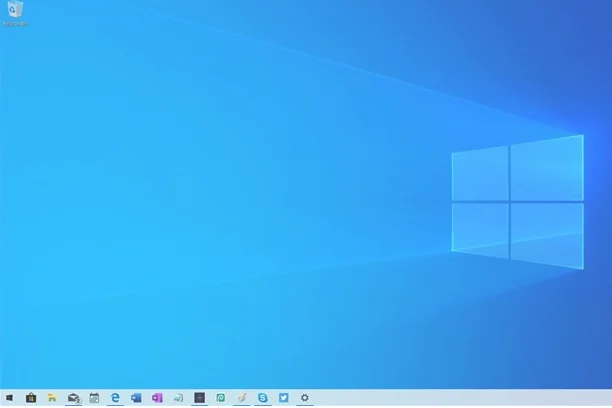The image size is (612, 408).
Task: Open Twitter from the taskbar
Action: 283,397
